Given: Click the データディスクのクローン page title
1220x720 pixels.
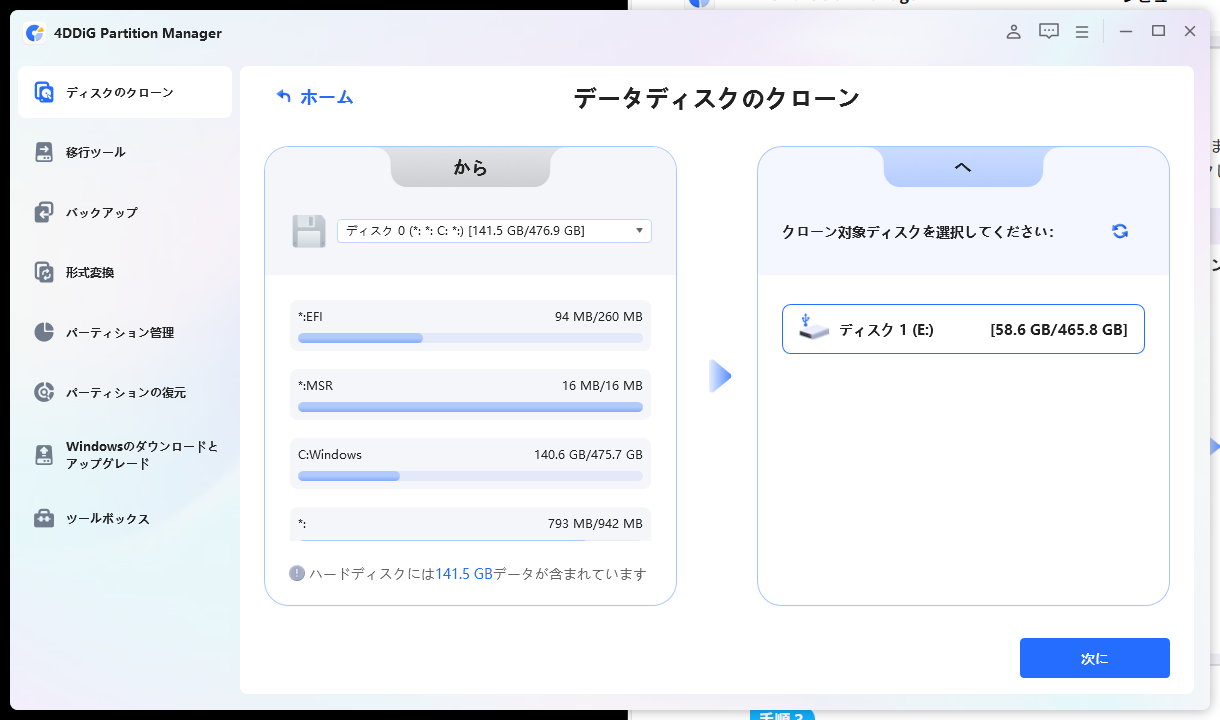Looking at the screenshot, I should (716, 98).
